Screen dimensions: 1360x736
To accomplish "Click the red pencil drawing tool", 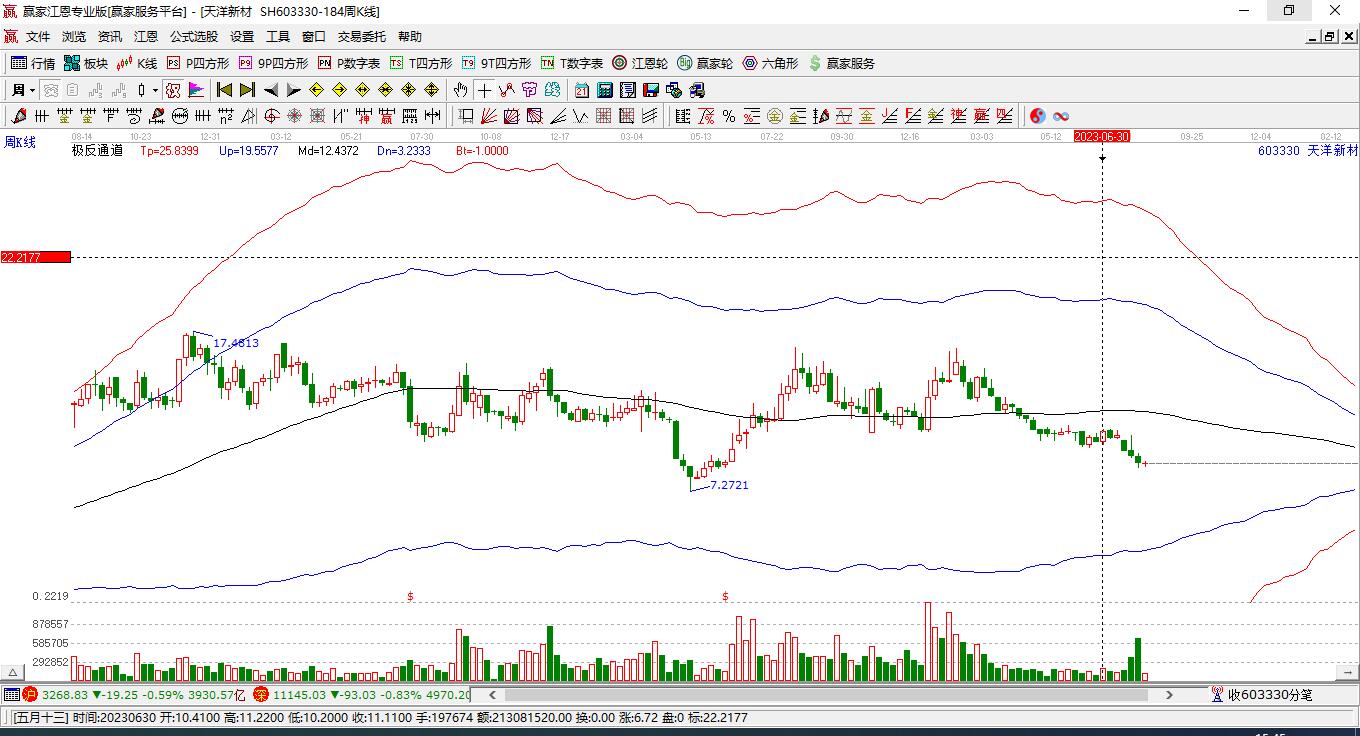I will [20, 116].
